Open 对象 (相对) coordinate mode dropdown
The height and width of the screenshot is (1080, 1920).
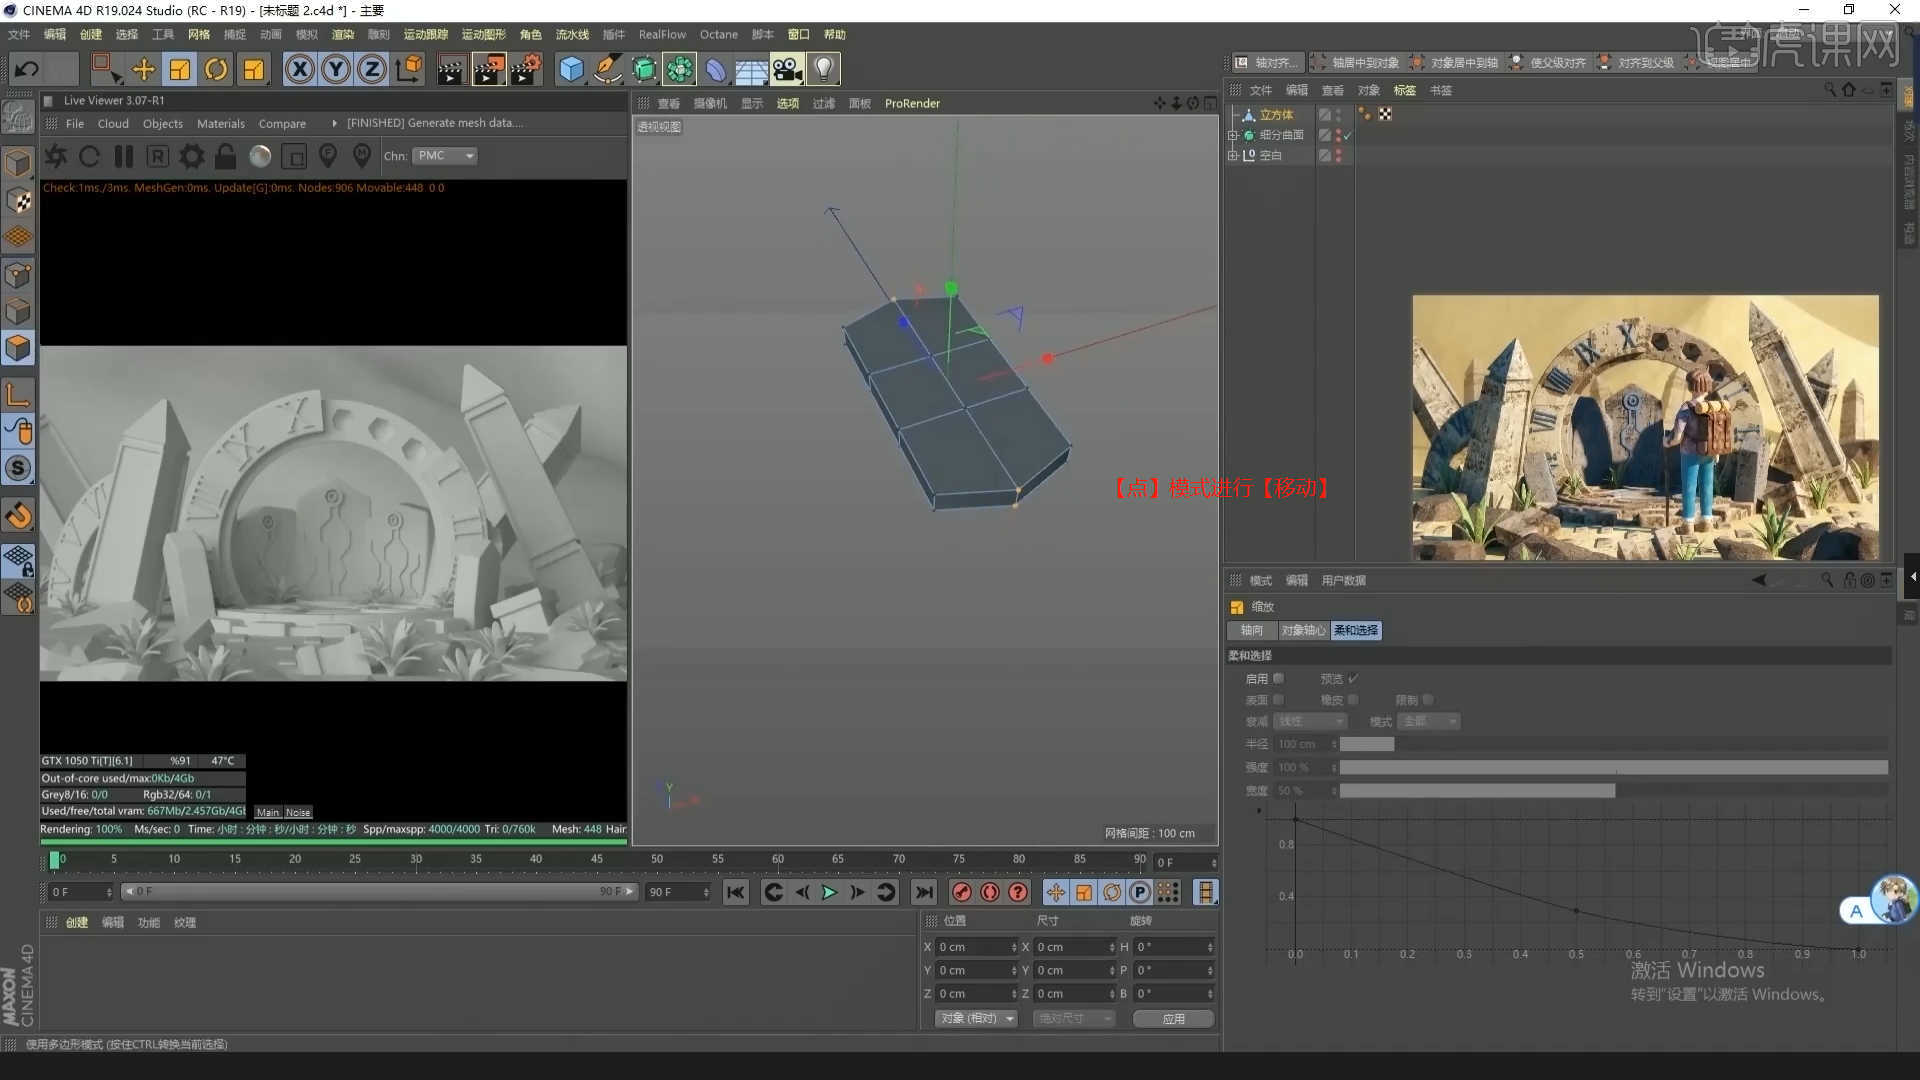(976, 1018)
